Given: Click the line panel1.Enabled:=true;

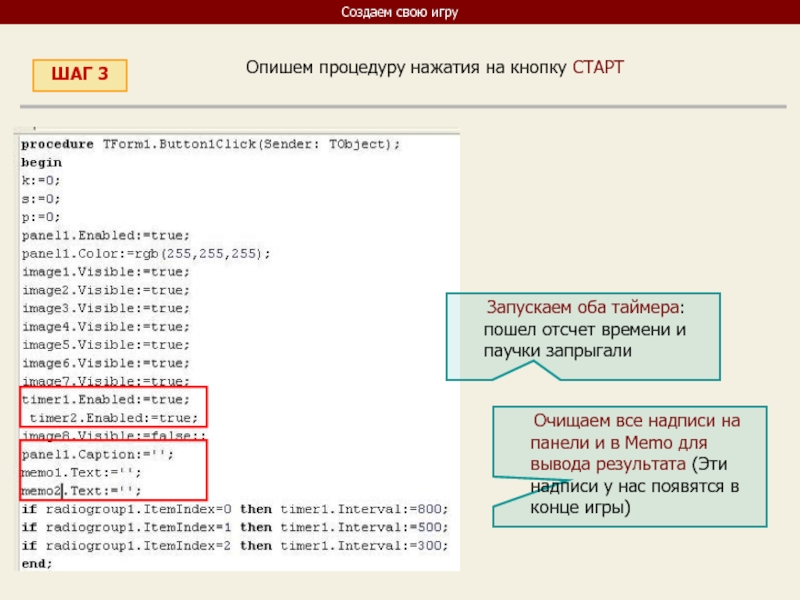Looking at the screenshot, I should point(106,236).
